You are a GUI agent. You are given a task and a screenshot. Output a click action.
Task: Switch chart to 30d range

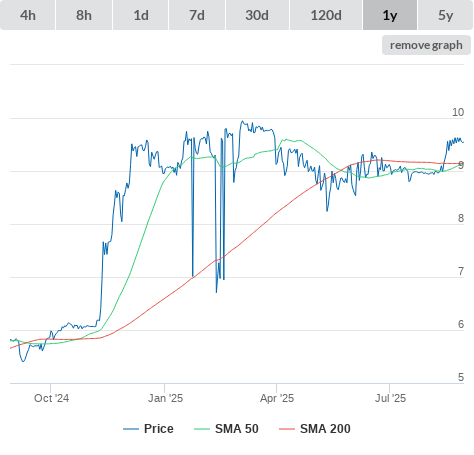point(257,15)
